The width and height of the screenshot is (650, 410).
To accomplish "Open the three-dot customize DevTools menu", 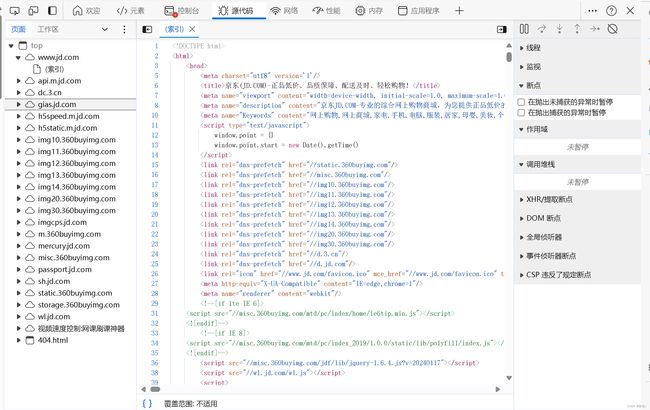I will point(593,11).
